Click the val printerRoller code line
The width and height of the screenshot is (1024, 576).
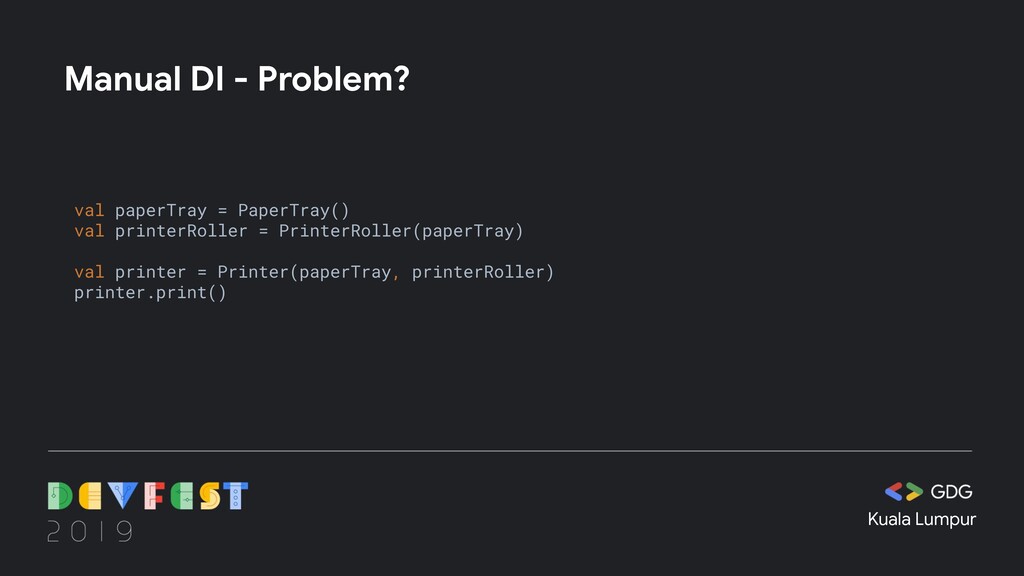point(298,231)
